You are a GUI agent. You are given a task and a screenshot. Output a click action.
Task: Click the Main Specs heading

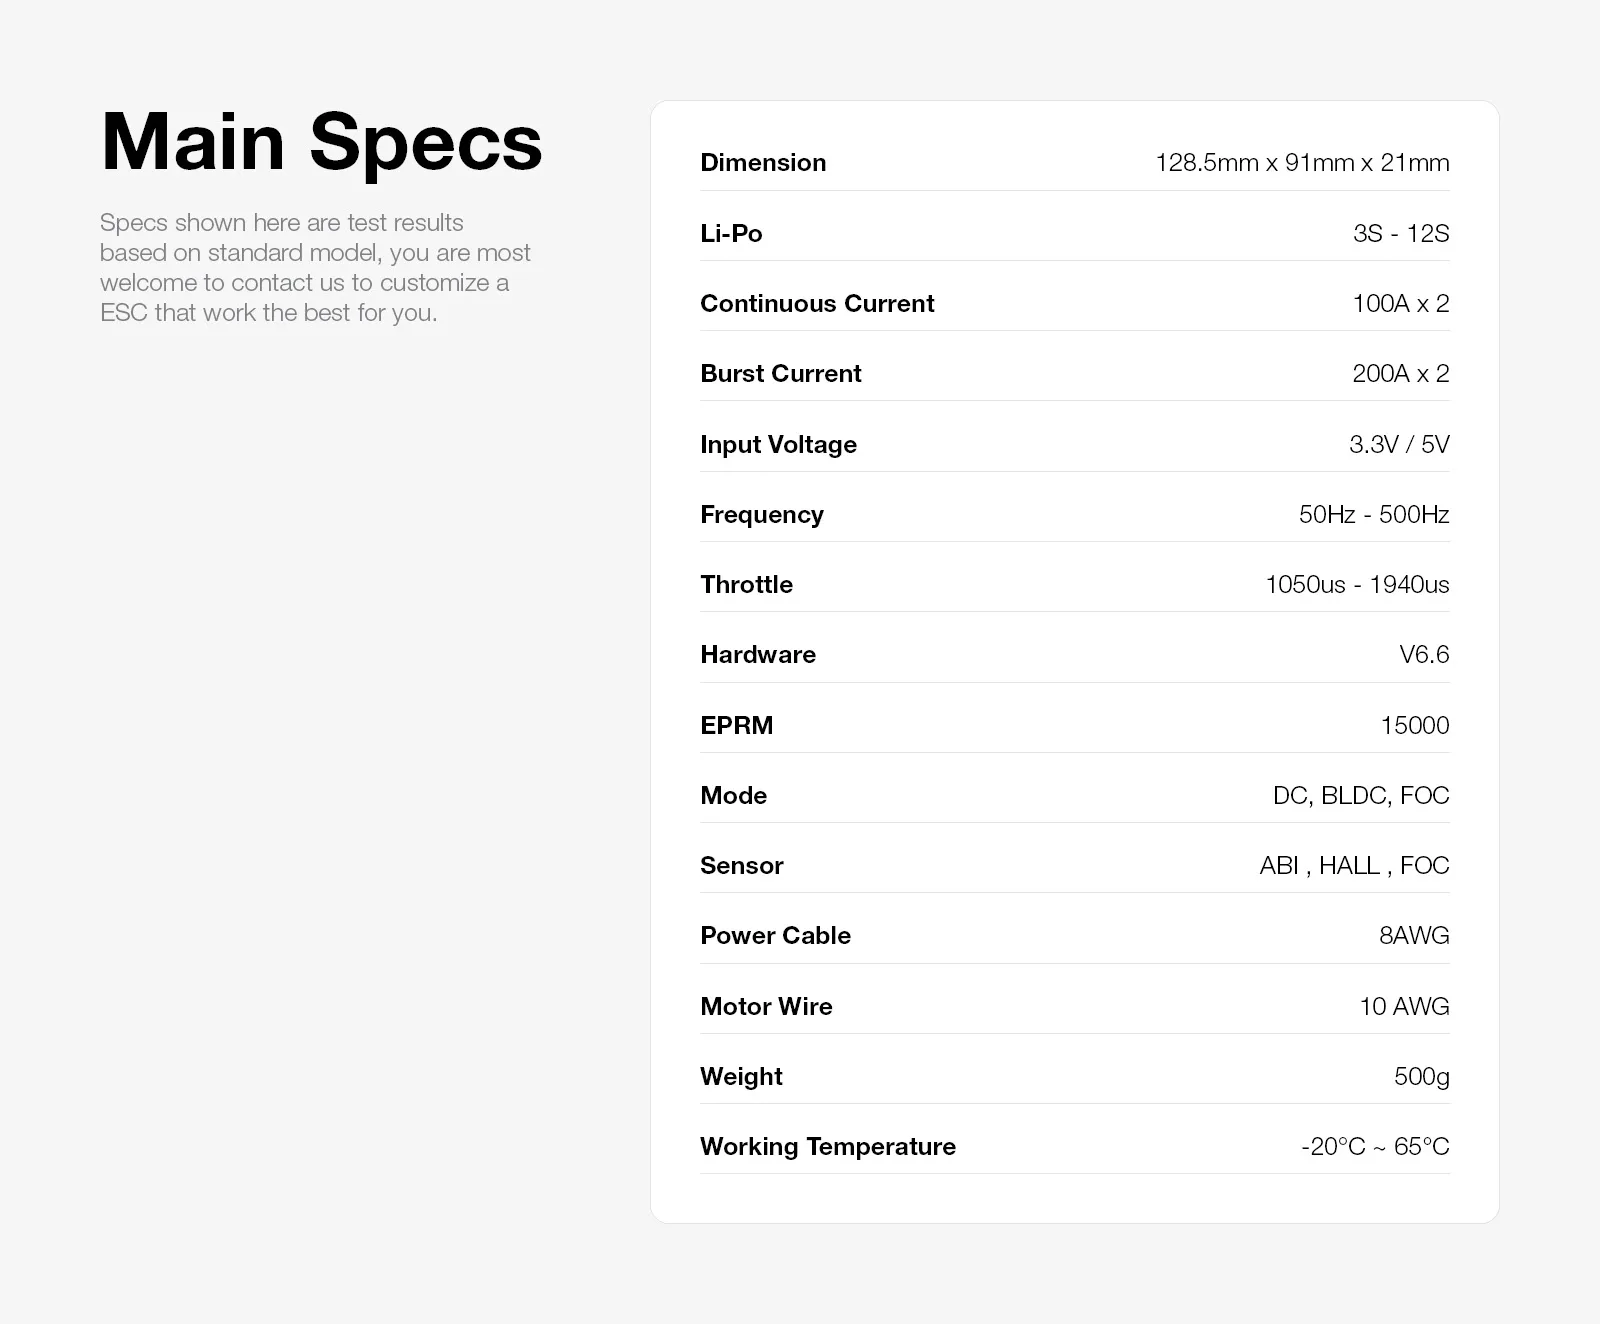321,142
